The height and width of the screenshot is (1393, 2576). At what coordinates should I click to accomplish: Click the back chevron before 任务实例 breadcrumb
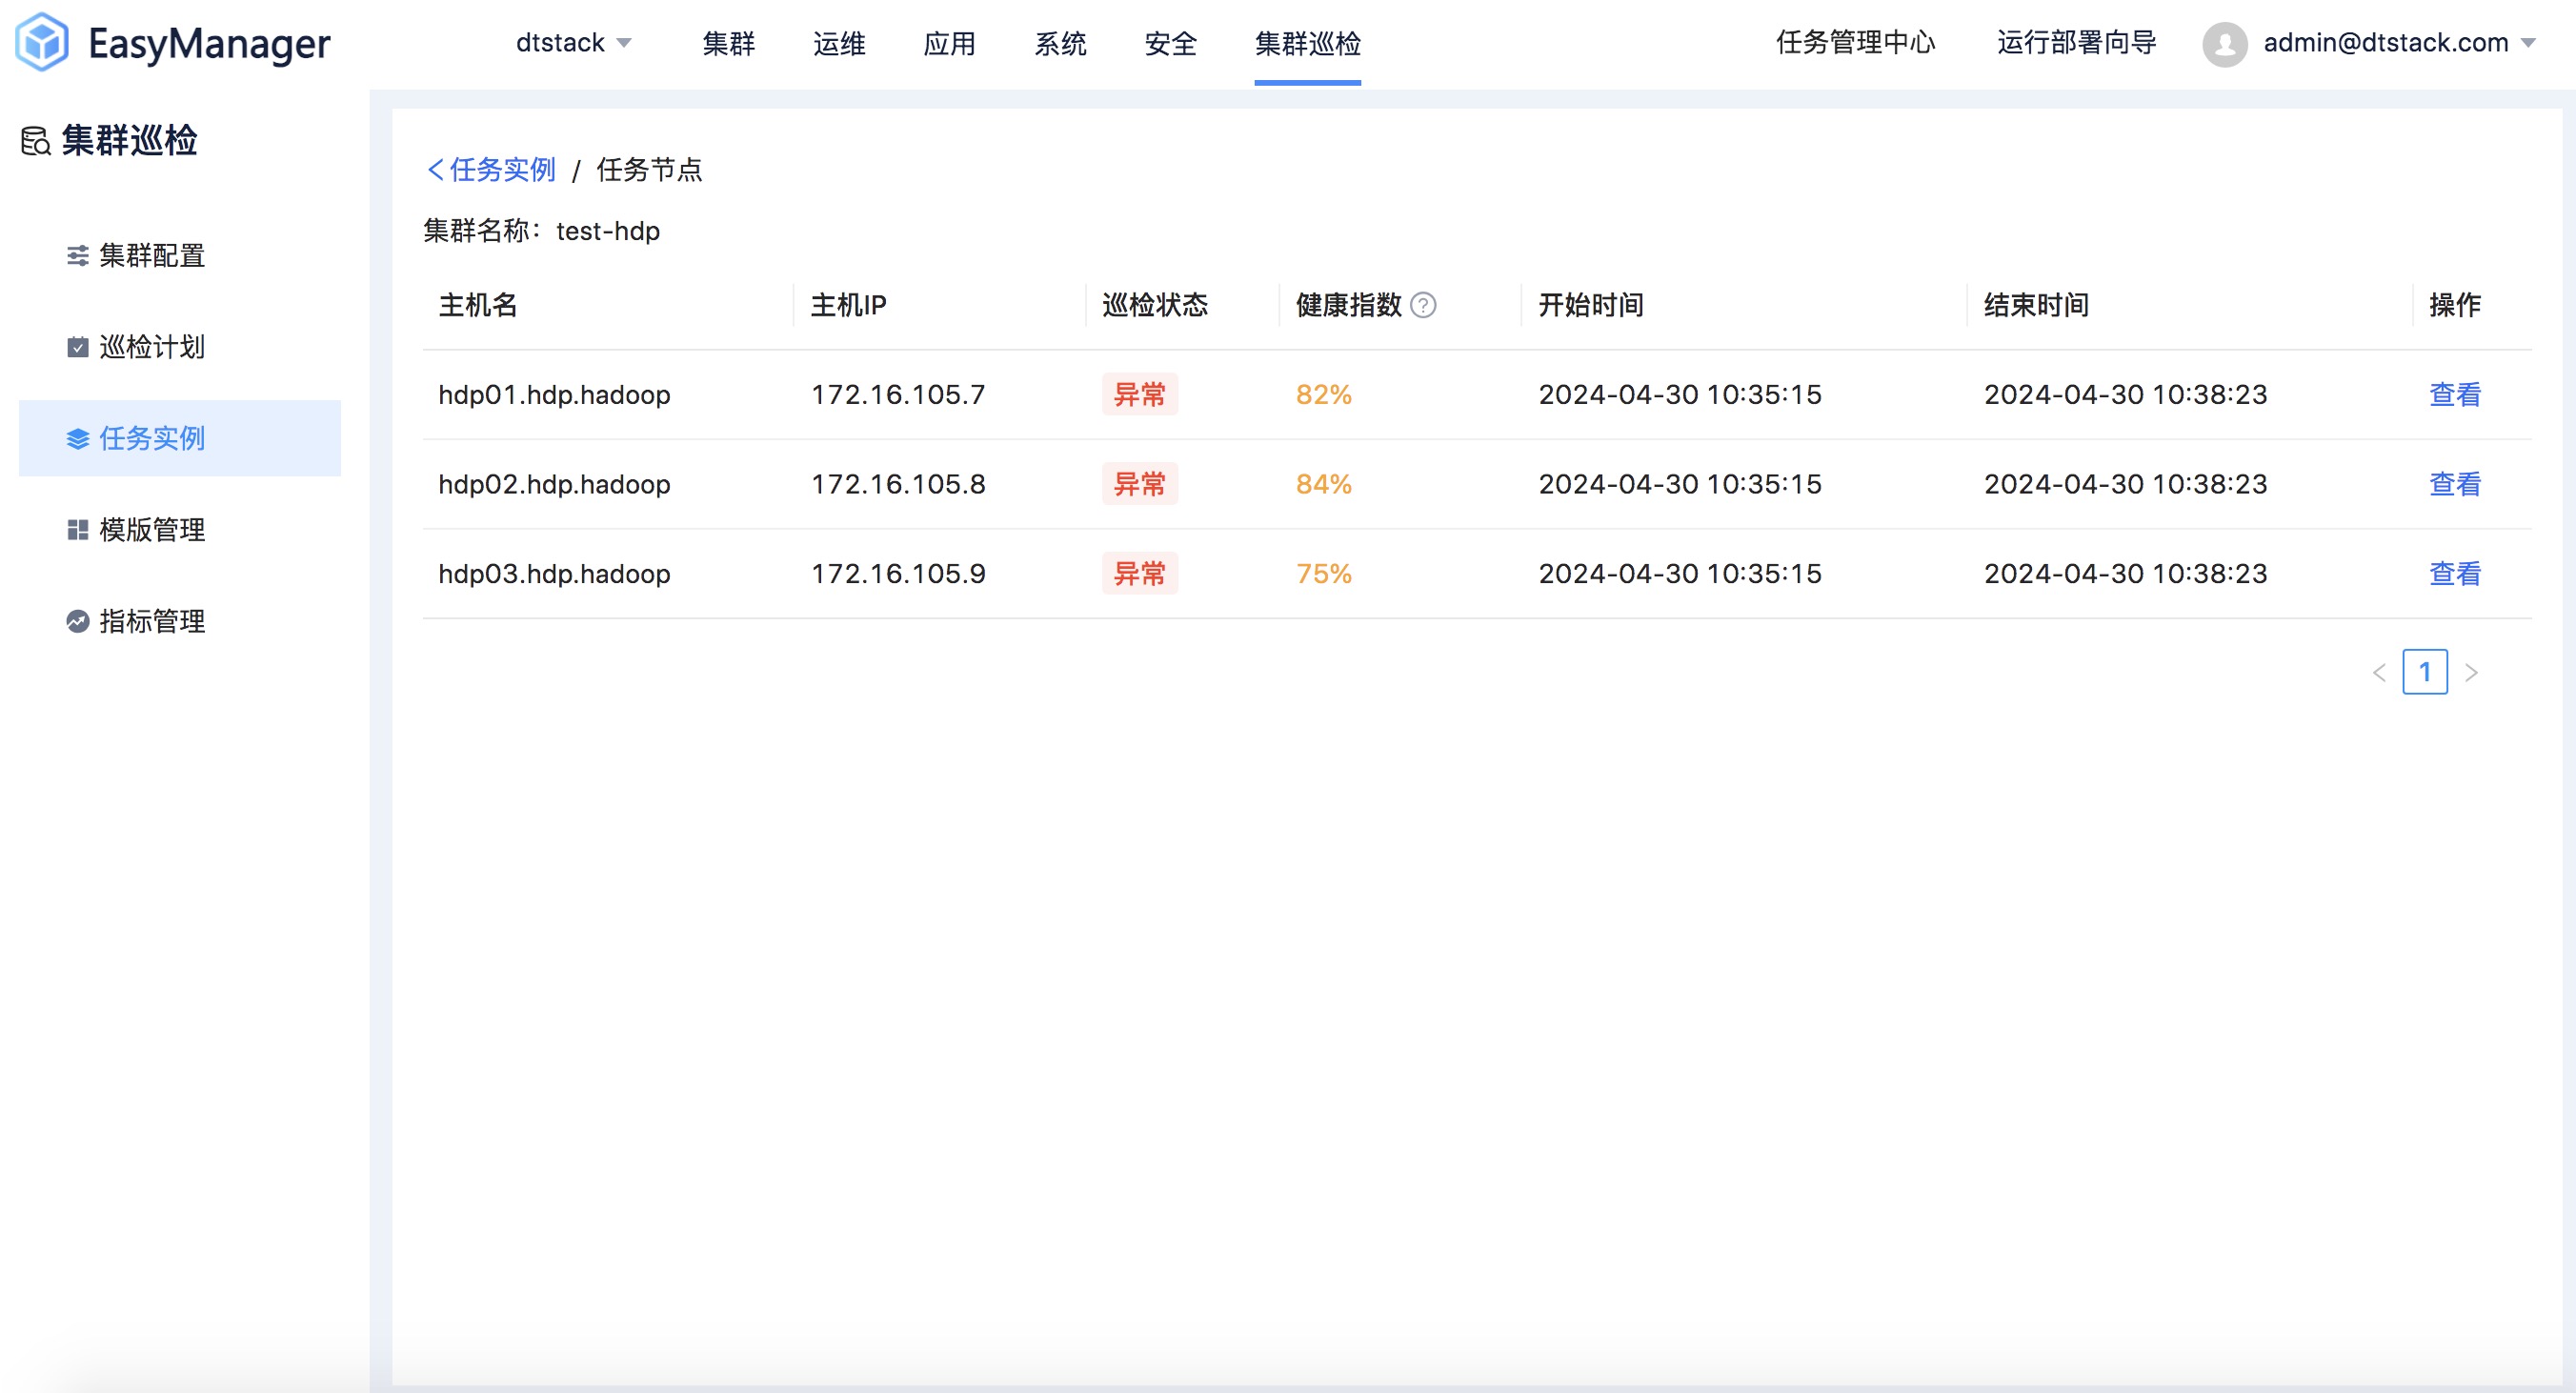click(435, 170)
